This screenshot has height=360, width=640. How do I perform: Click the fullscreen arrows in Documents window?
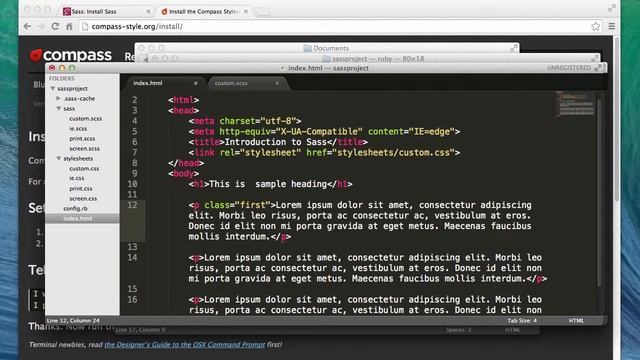click(x=513, y=48)
